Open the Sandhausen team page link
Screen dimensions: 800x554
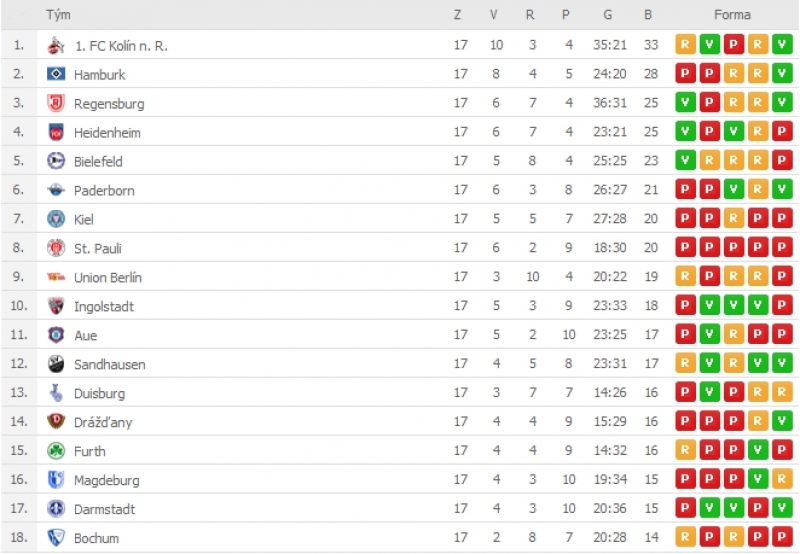tap(110, 364)
